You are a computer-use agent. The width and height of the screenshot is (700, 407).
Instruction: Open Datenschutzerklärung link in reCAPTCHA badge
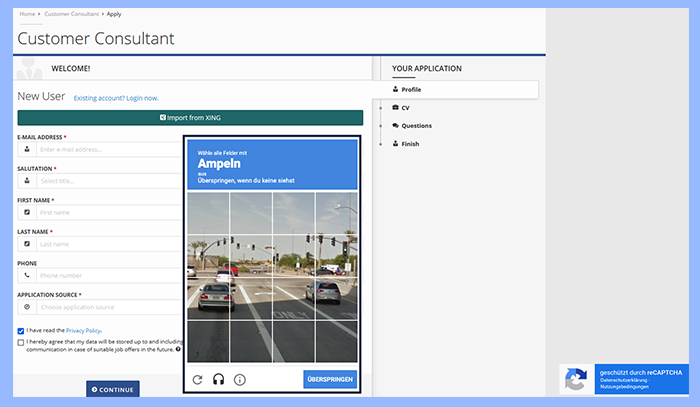click(624, 380)
